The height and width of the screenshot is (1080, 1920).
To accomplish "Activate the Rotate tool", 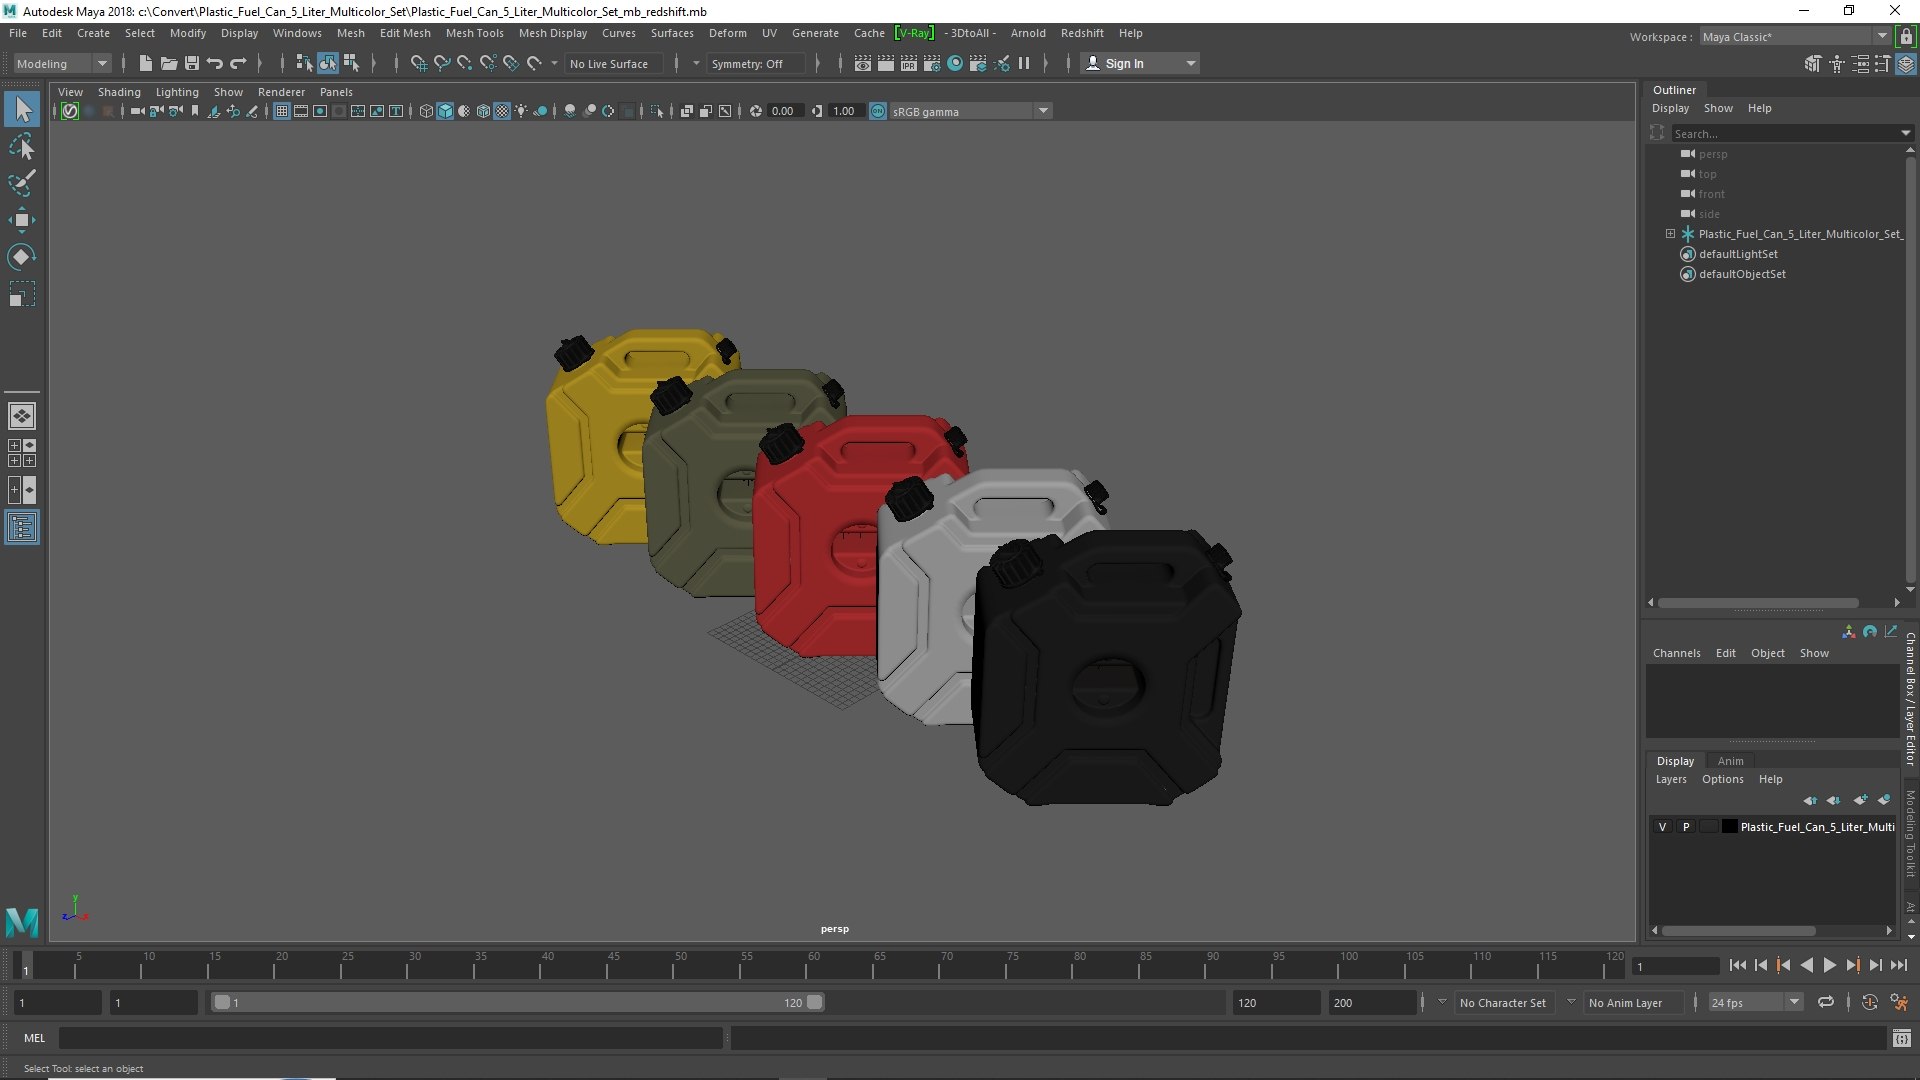I will pyautogui.click(x=22, y=257).
